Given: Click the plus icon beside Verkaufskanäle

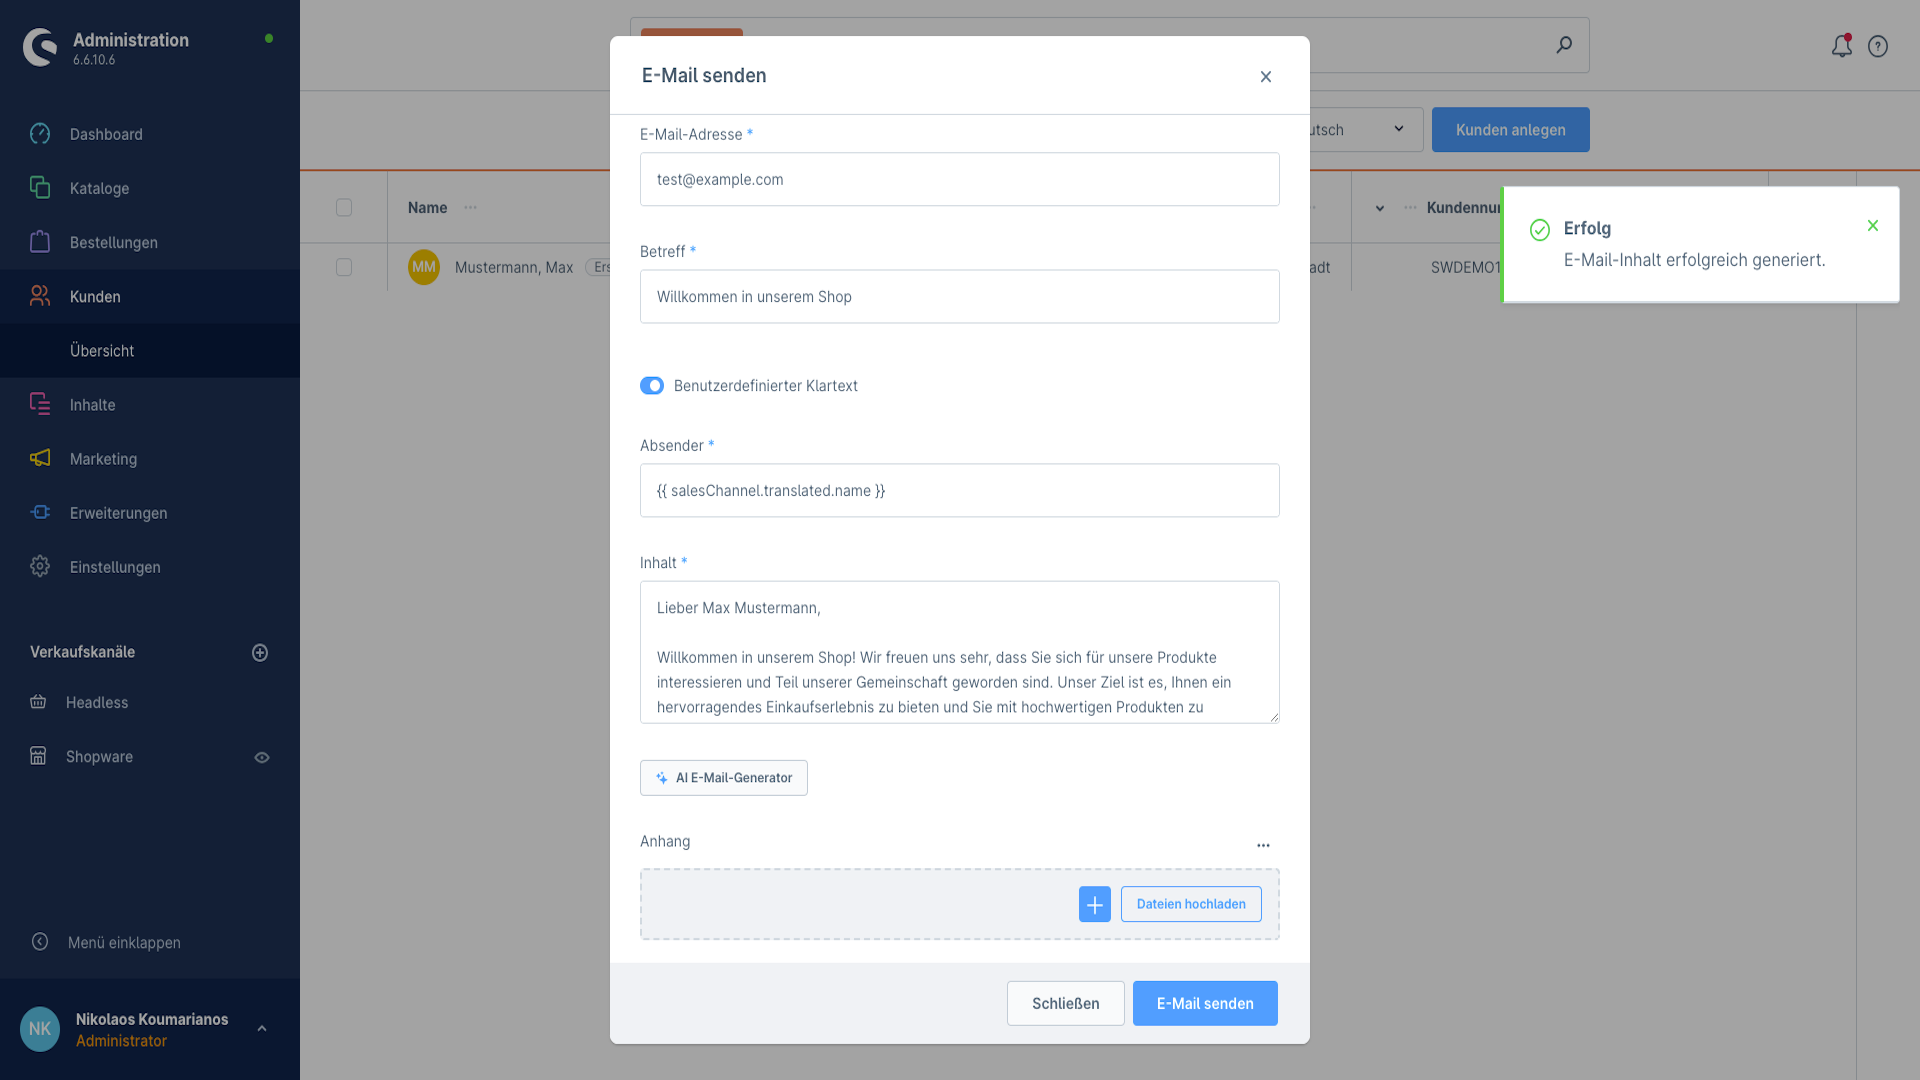Looking at the screenshot, I should [260, 653].
